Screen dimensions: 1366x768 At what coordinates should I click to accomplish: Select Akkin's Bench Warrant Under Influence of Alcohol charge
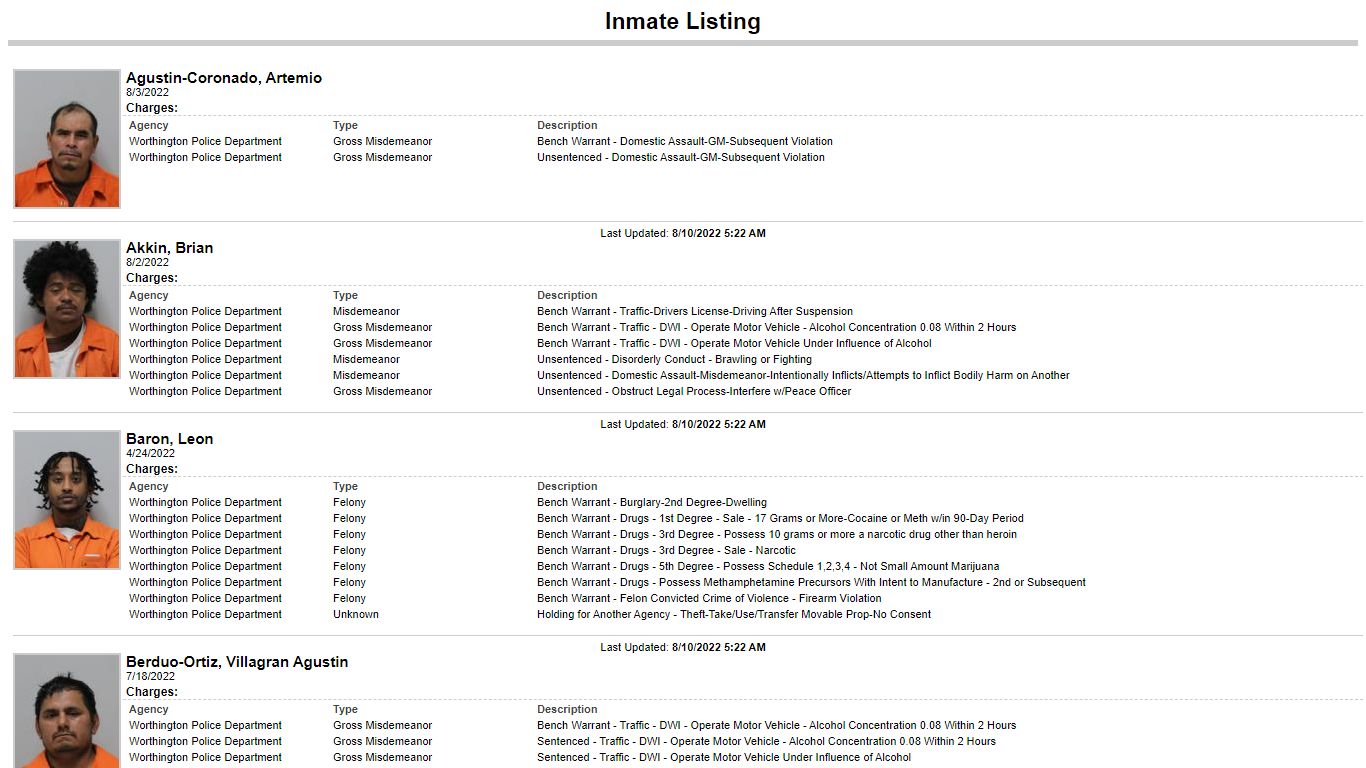click(734, 343)
